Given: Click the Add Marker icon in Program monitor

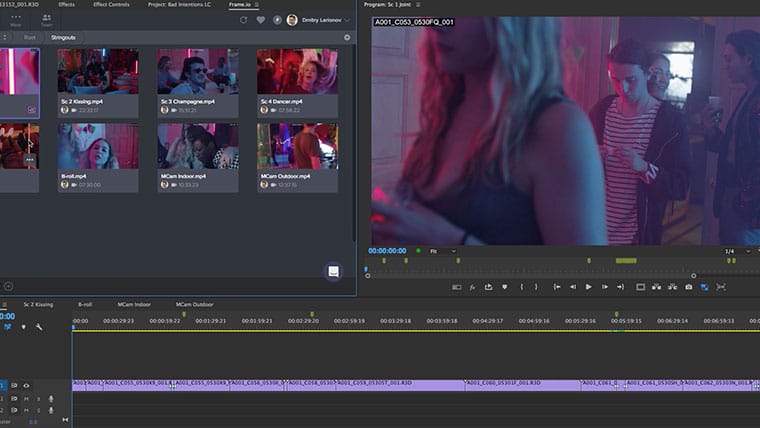Looking at the screenshot, I should [x=505, y=287].
